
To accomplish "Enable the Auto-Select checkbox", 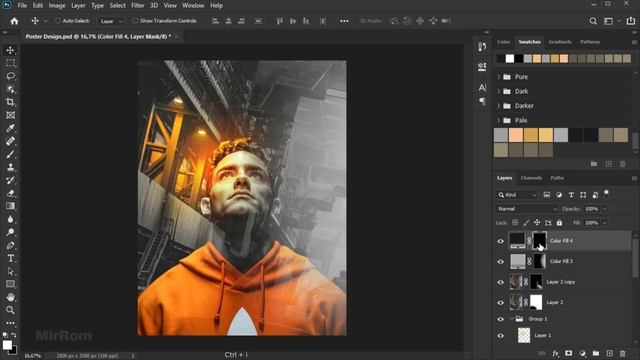I will pos(58,20).
